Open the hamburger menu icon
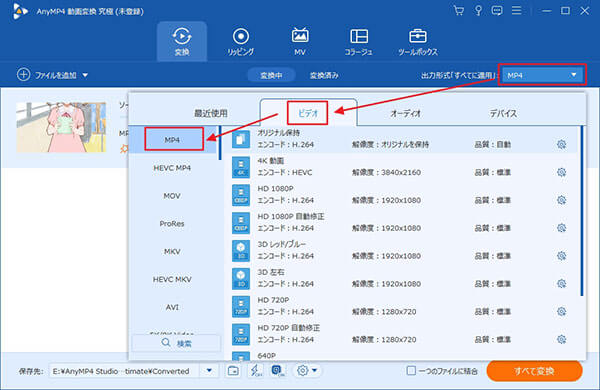600x390 pixels. [517, 10]
